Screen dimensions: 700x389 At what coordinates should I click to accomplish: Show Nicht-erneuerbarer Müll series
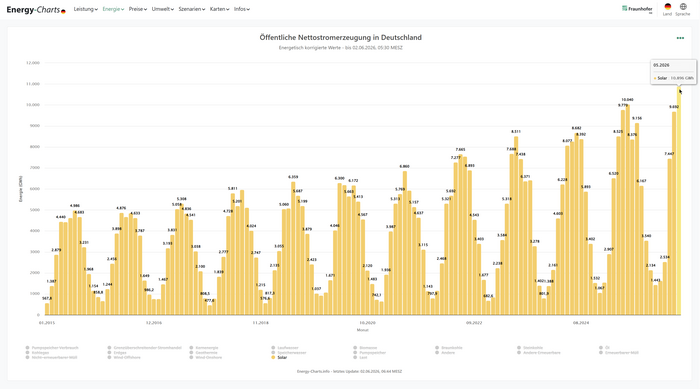(x=51, y=357)
